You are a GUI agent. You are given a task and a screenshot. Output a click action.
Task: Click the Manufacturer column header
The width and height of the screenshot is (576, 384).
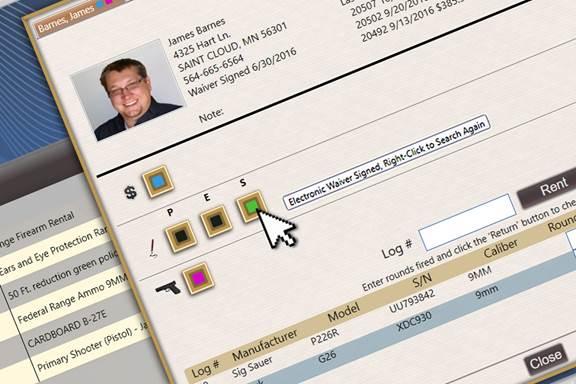coord(264,345)
